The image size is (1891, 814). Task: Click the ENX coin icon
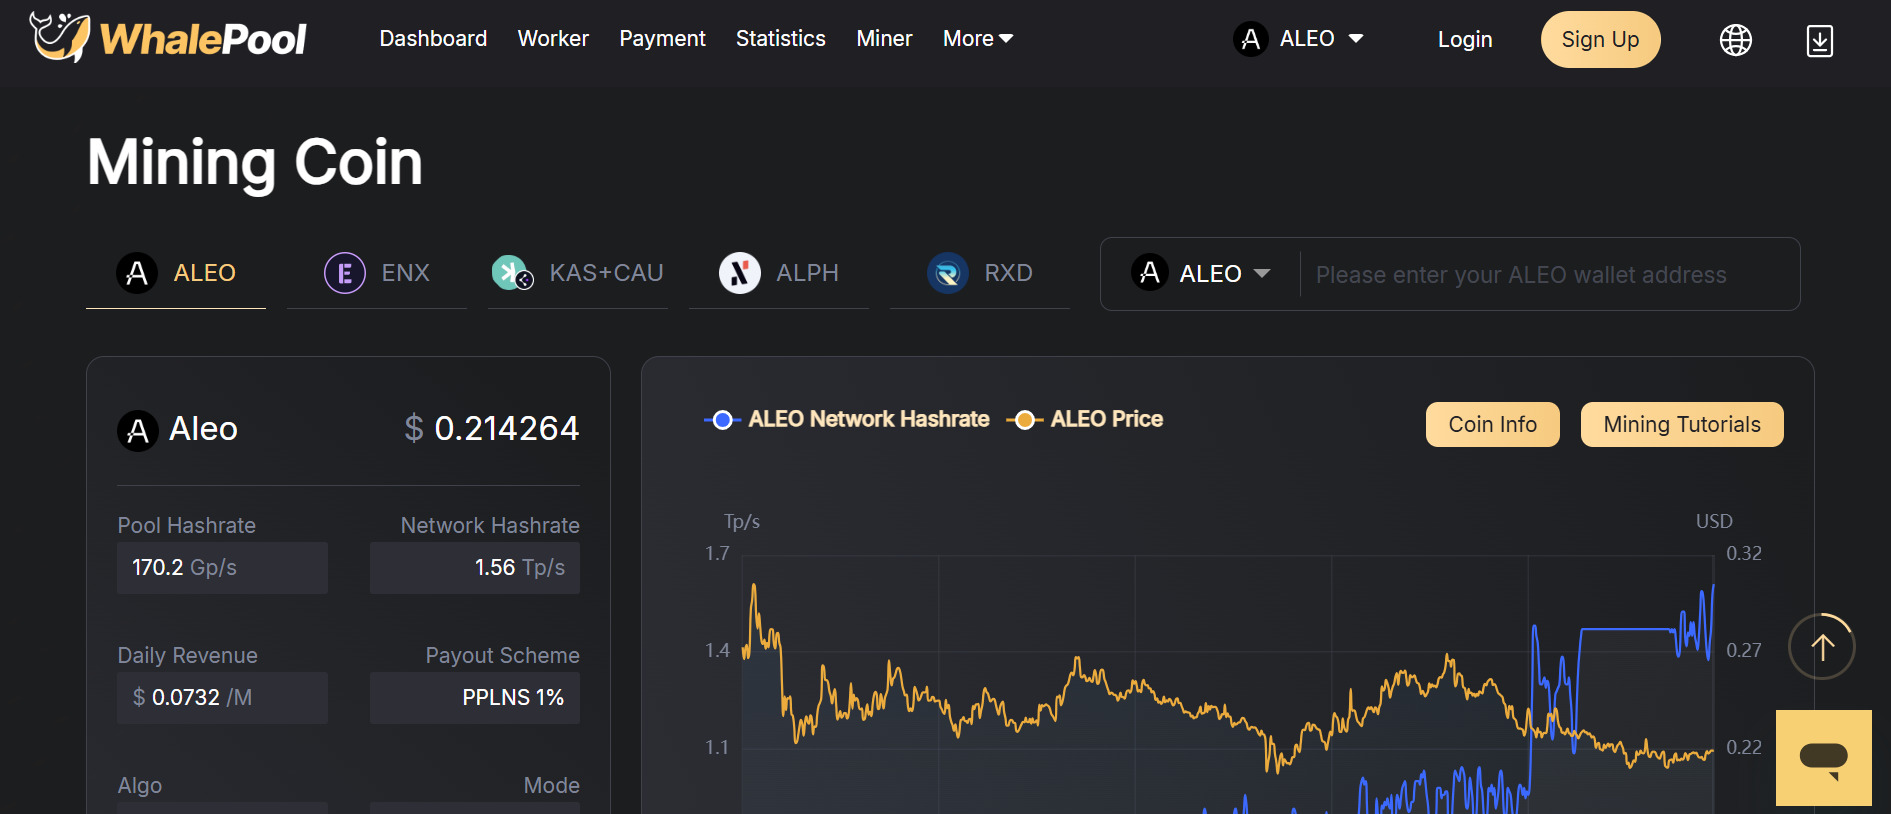point(345,273)
